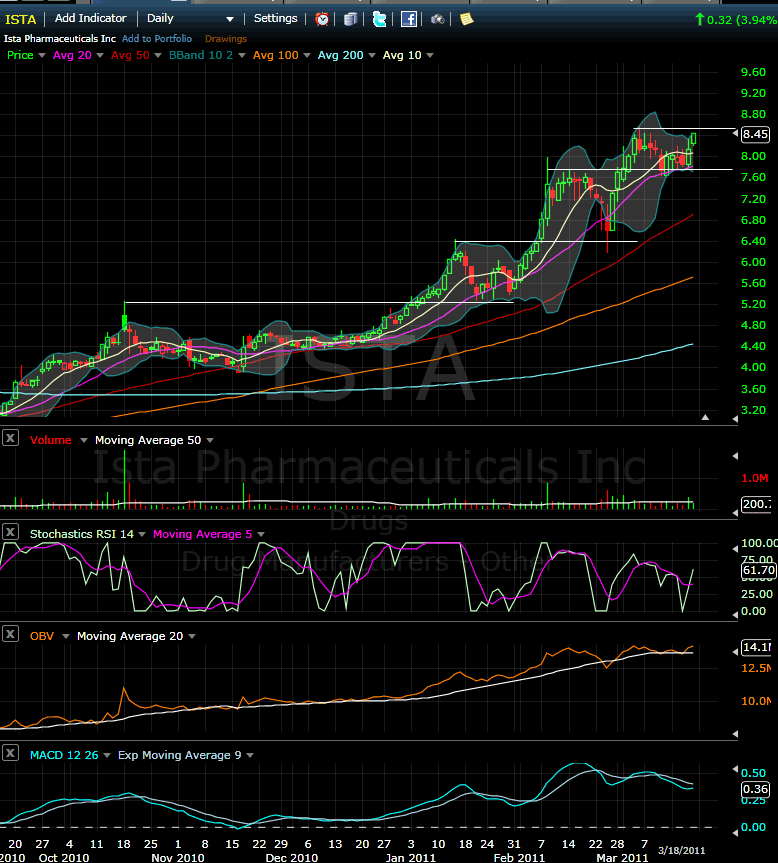Open MACD 12 26 dropdown arrow

point(107,755)
